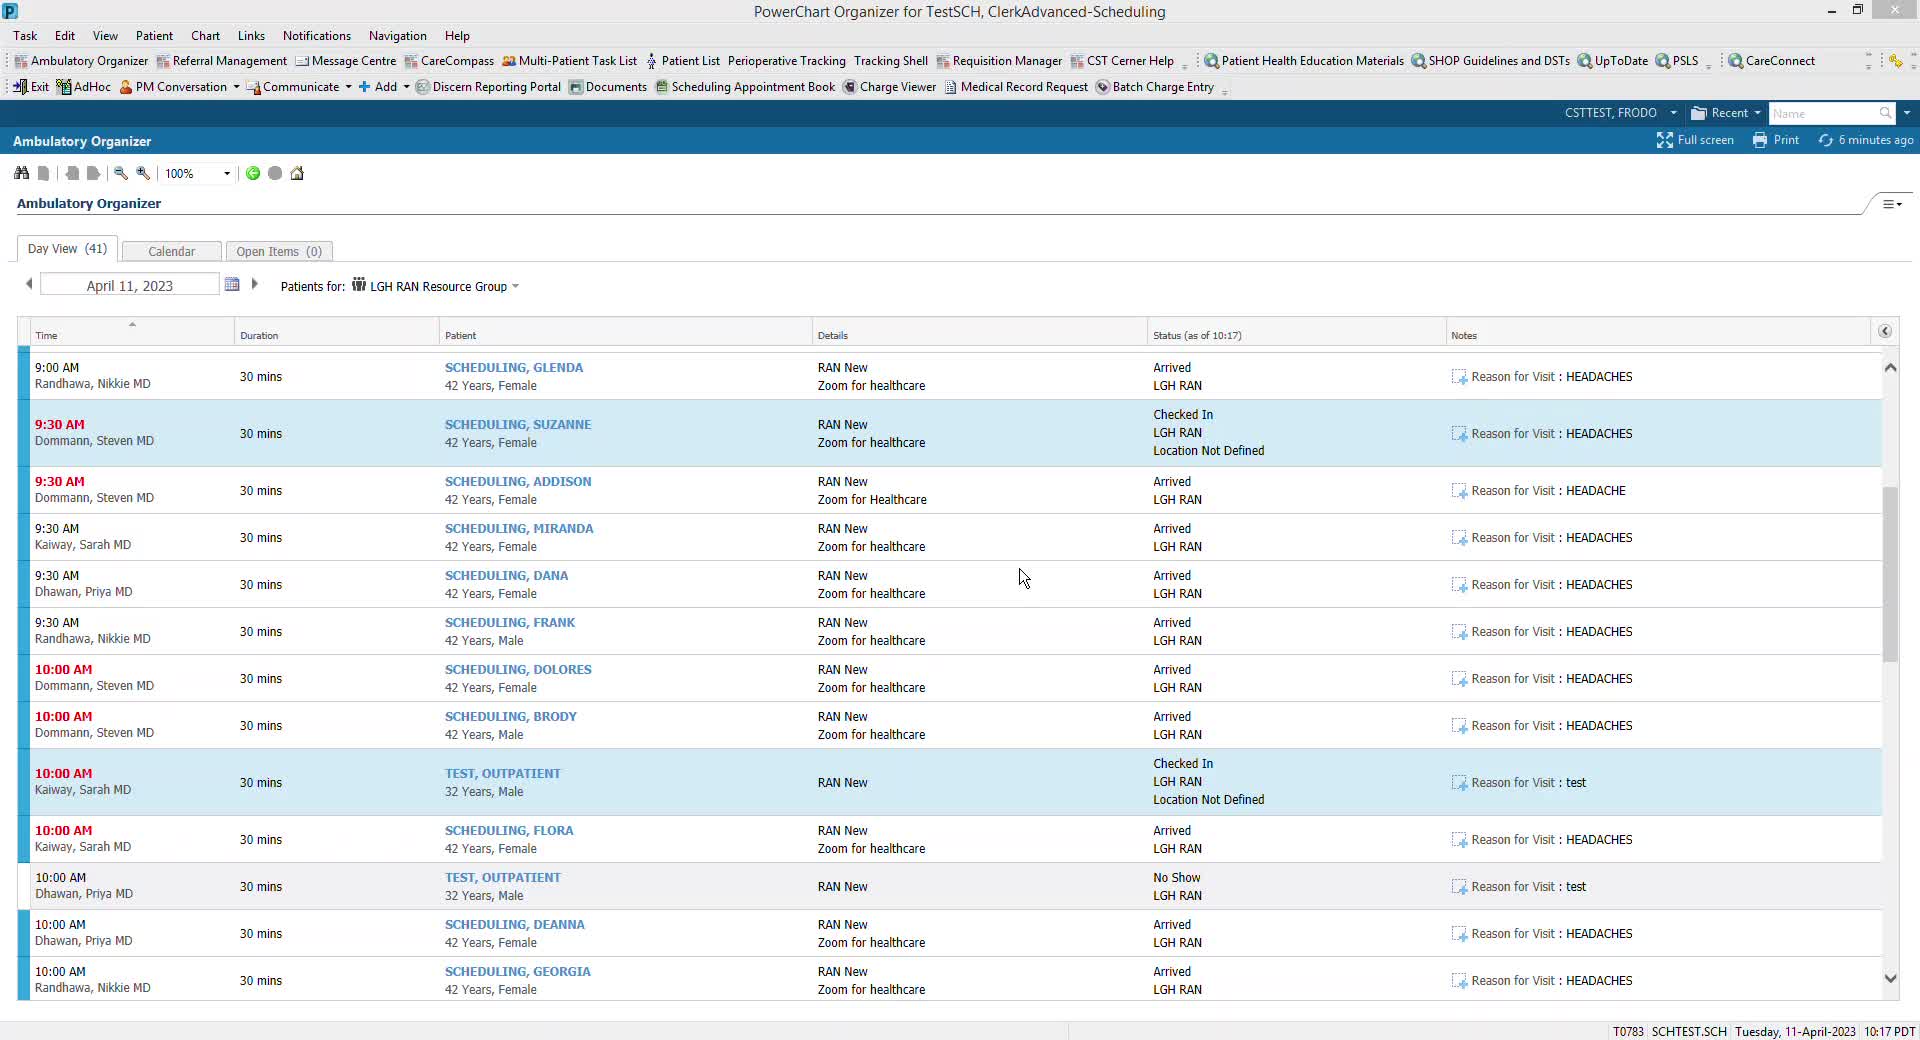Open Ambulatory Organizer toolbar item

pyautogui.click(x=81, y=61)
